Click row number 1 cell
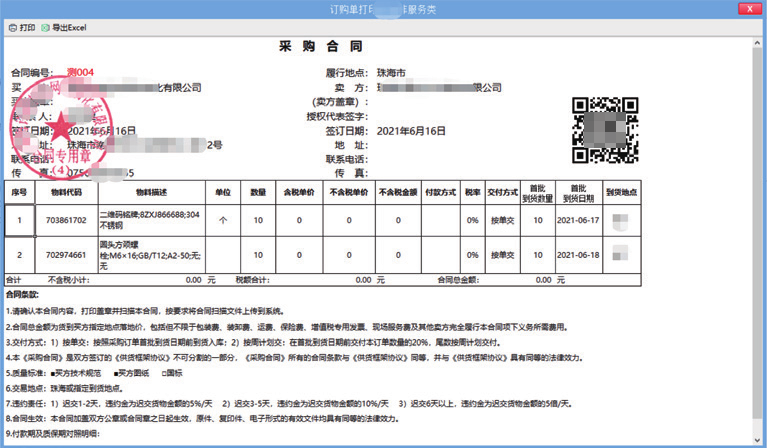This screenshot has width=767, height=448. 20,221
